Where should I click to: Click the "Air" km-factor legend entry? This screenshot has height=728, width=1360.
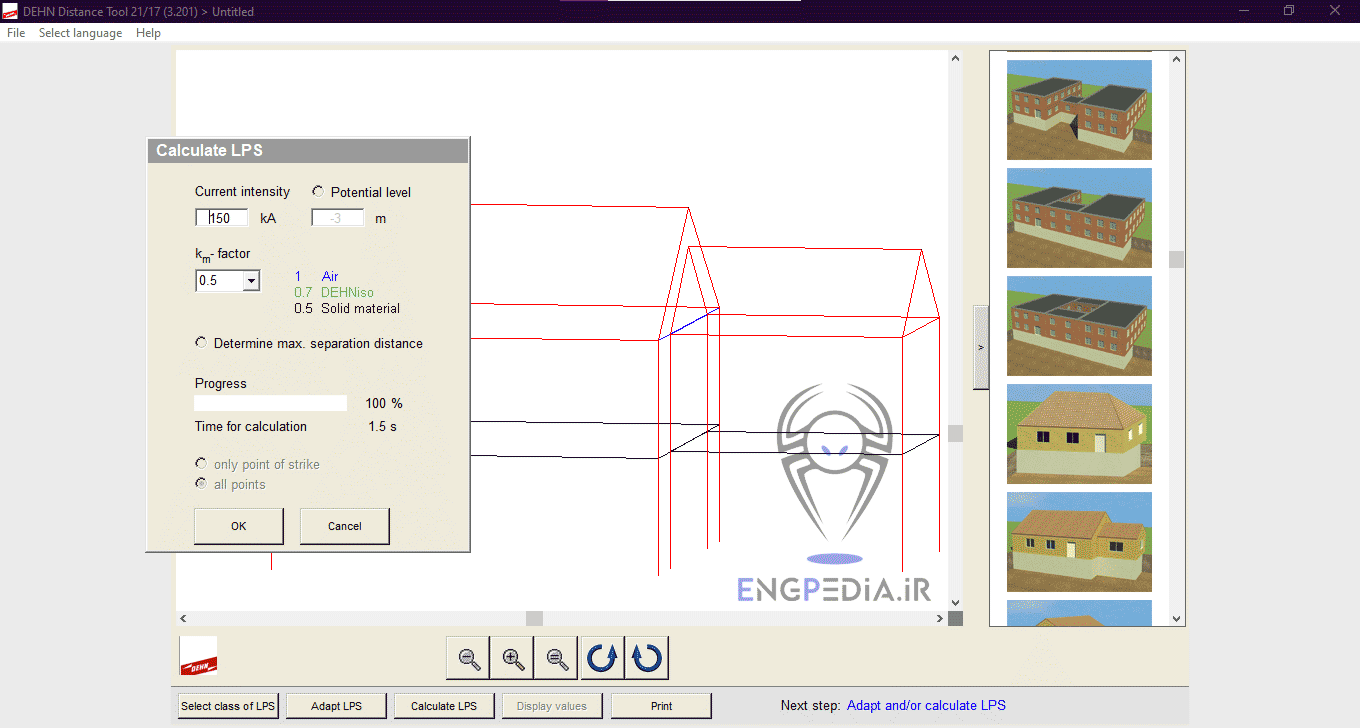(x=330, y=276)
